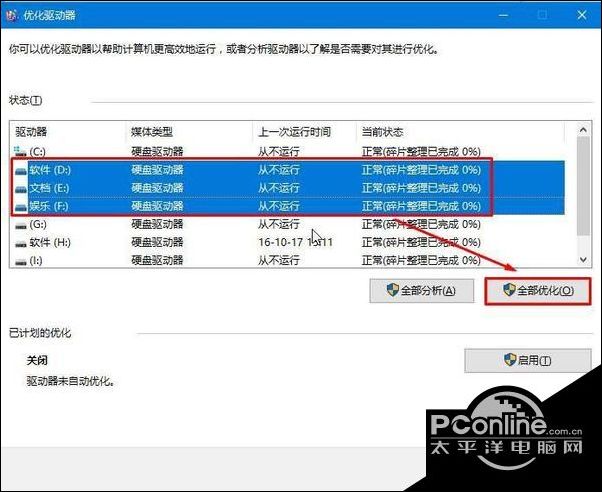Click the (G:) drive icon
Image resolution: width=602 pixels, height=492 pixels.
(x=21, y=225)
